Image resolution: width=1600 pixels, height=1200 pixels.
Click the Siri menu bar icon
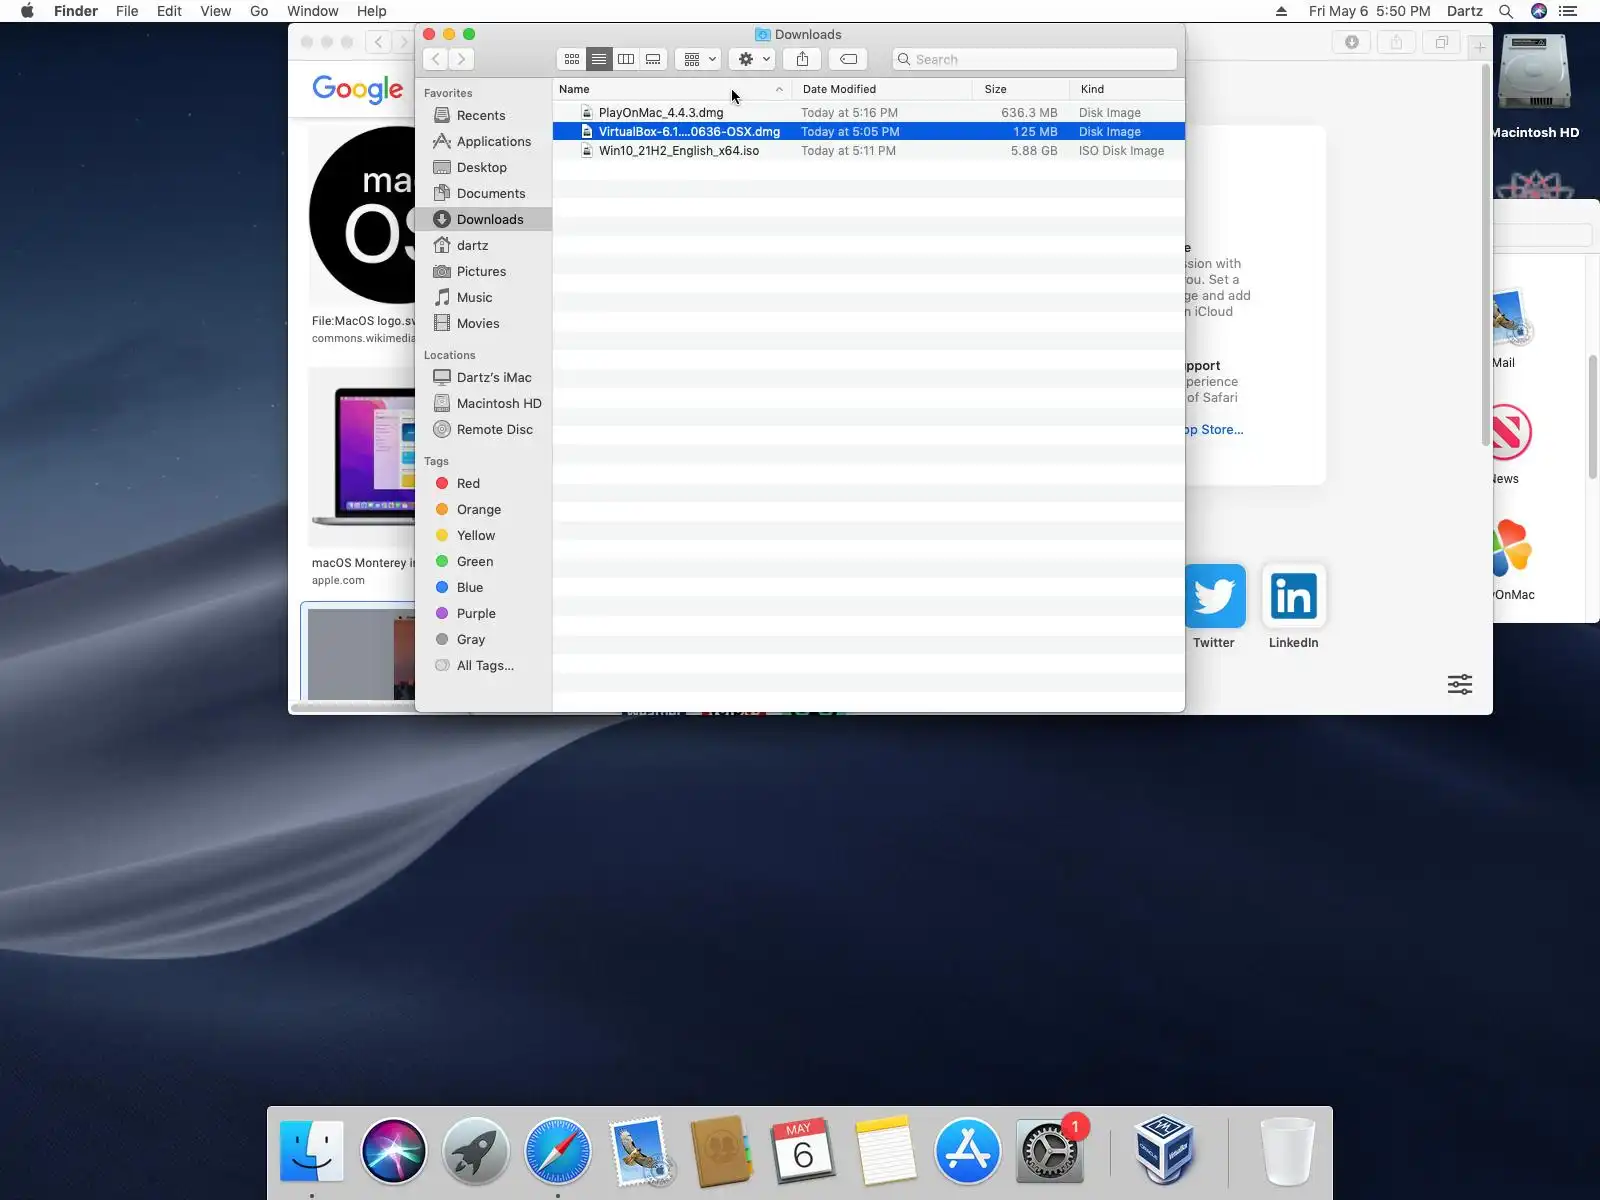click(1538, 11)
